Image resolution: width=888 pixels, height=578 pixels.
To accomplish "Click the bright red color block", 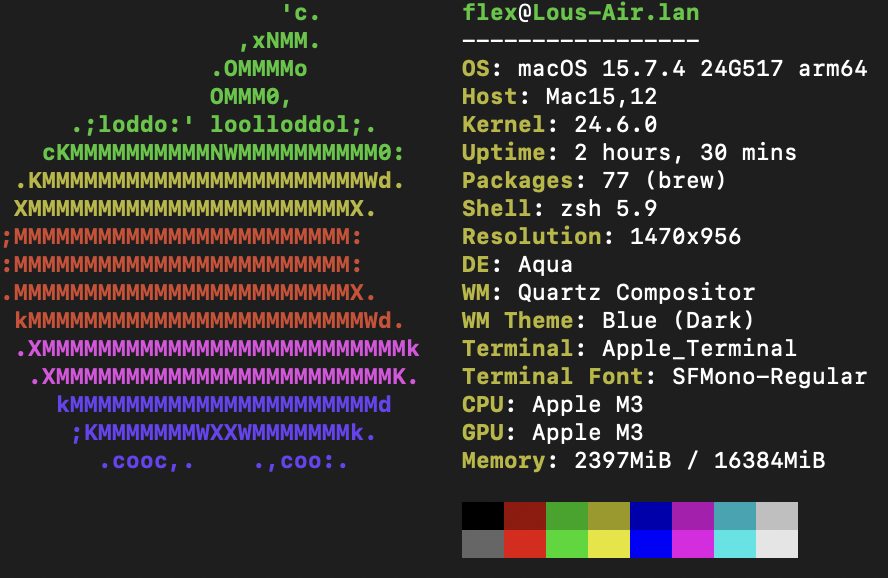I will (525, 544).
